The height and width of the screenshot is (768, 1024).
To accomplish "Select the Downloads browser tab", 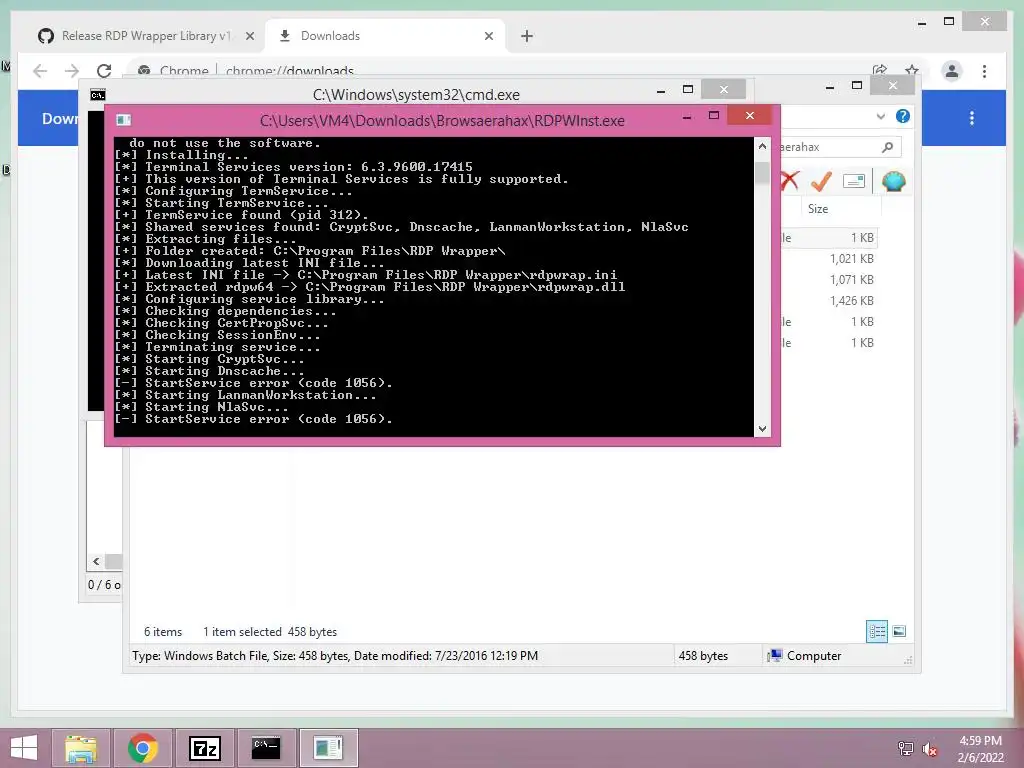I will (385, 36).
